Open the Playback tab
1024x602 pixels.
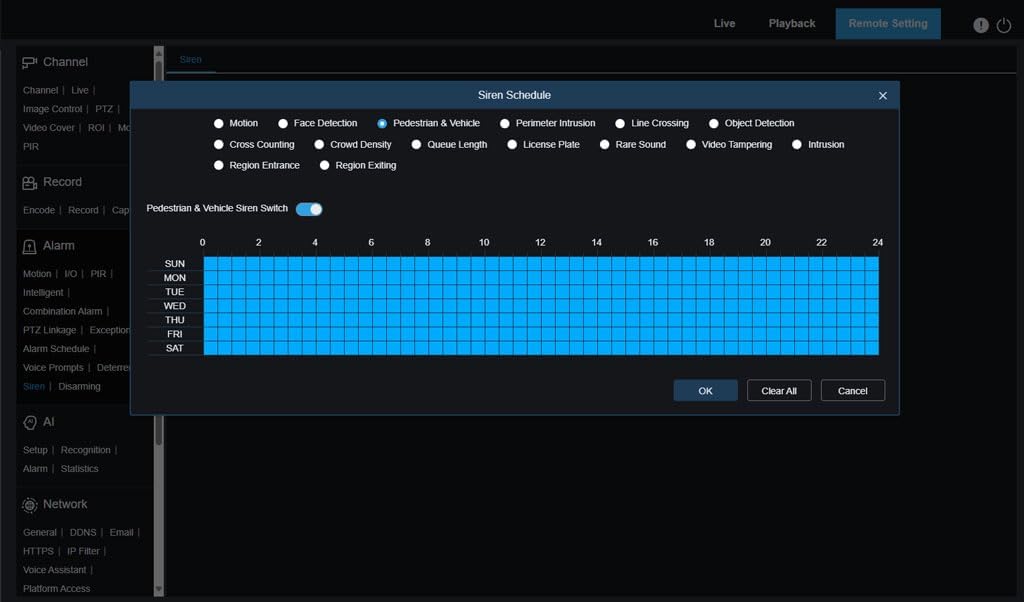tap(791, 23)
